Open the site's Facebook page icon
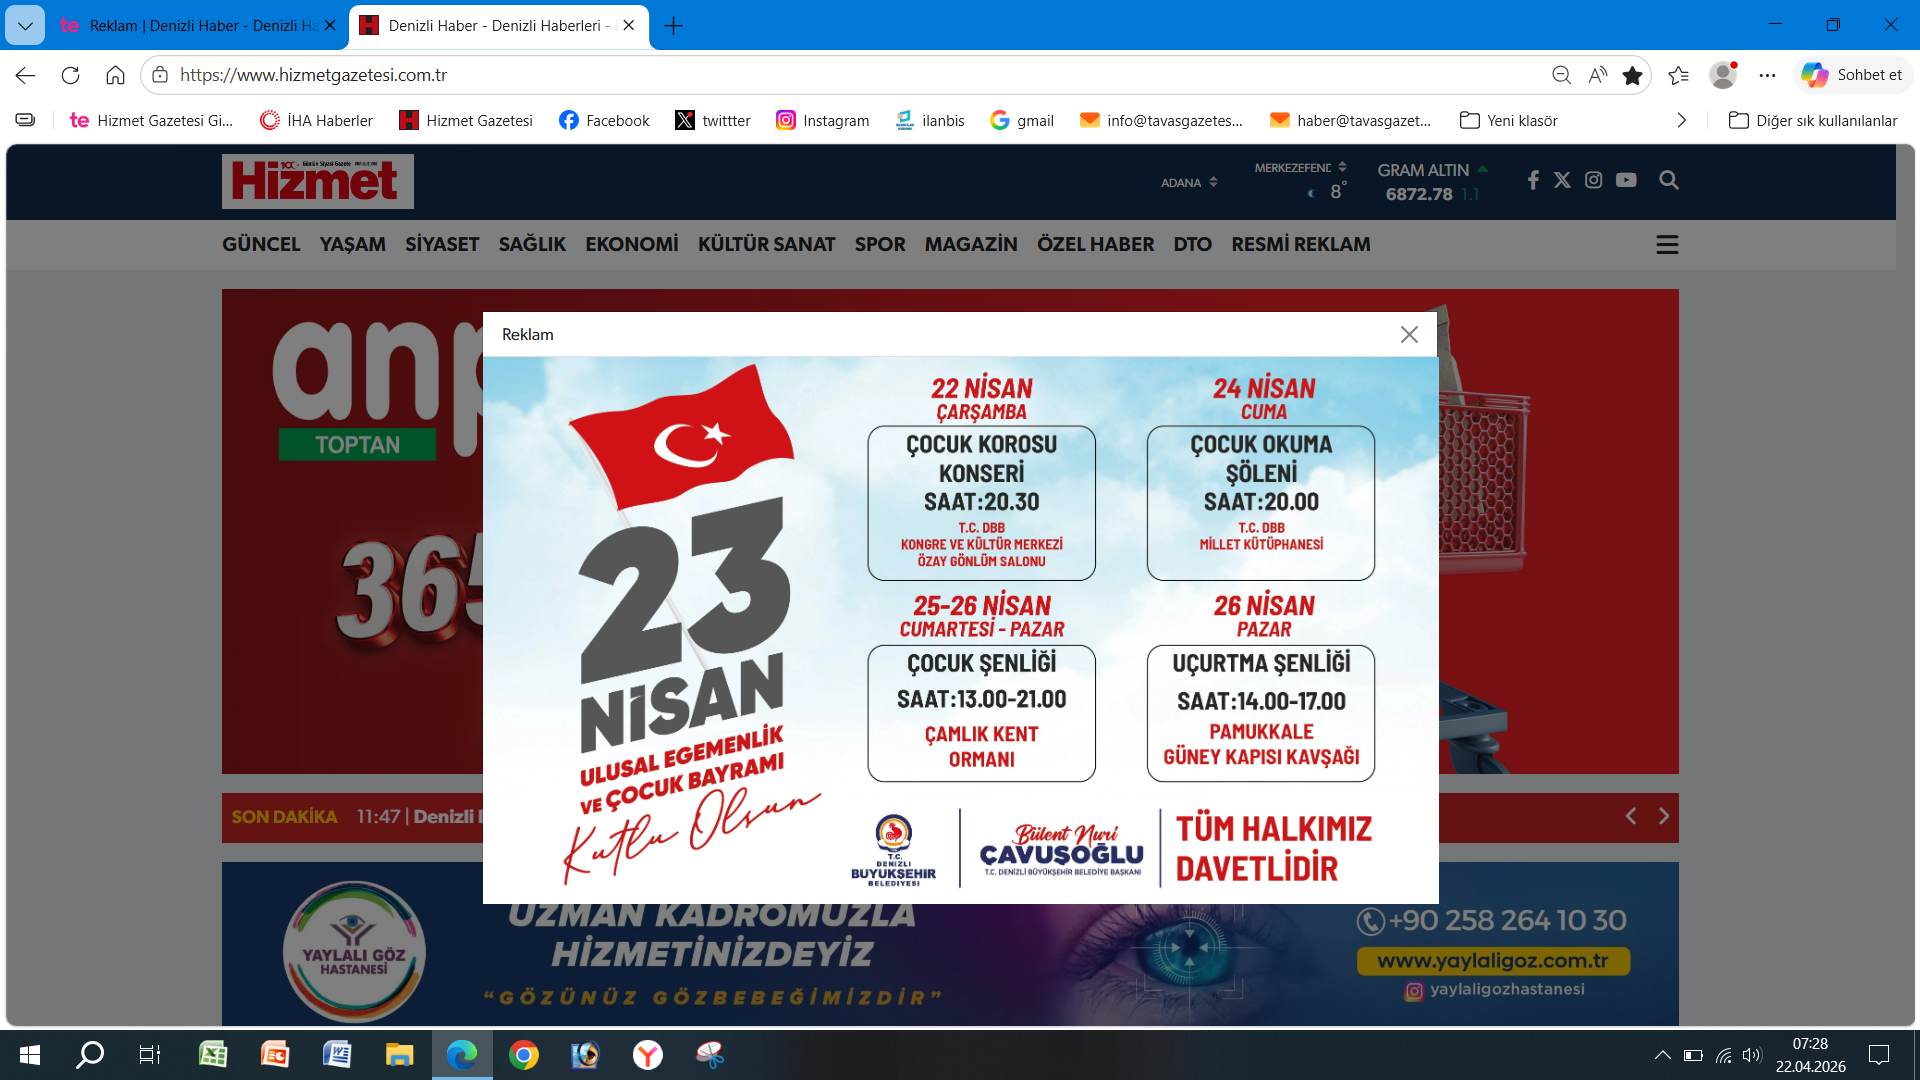This screenshot has width=1920, height=1080. pyautogui.click(x=1533, y=180)
